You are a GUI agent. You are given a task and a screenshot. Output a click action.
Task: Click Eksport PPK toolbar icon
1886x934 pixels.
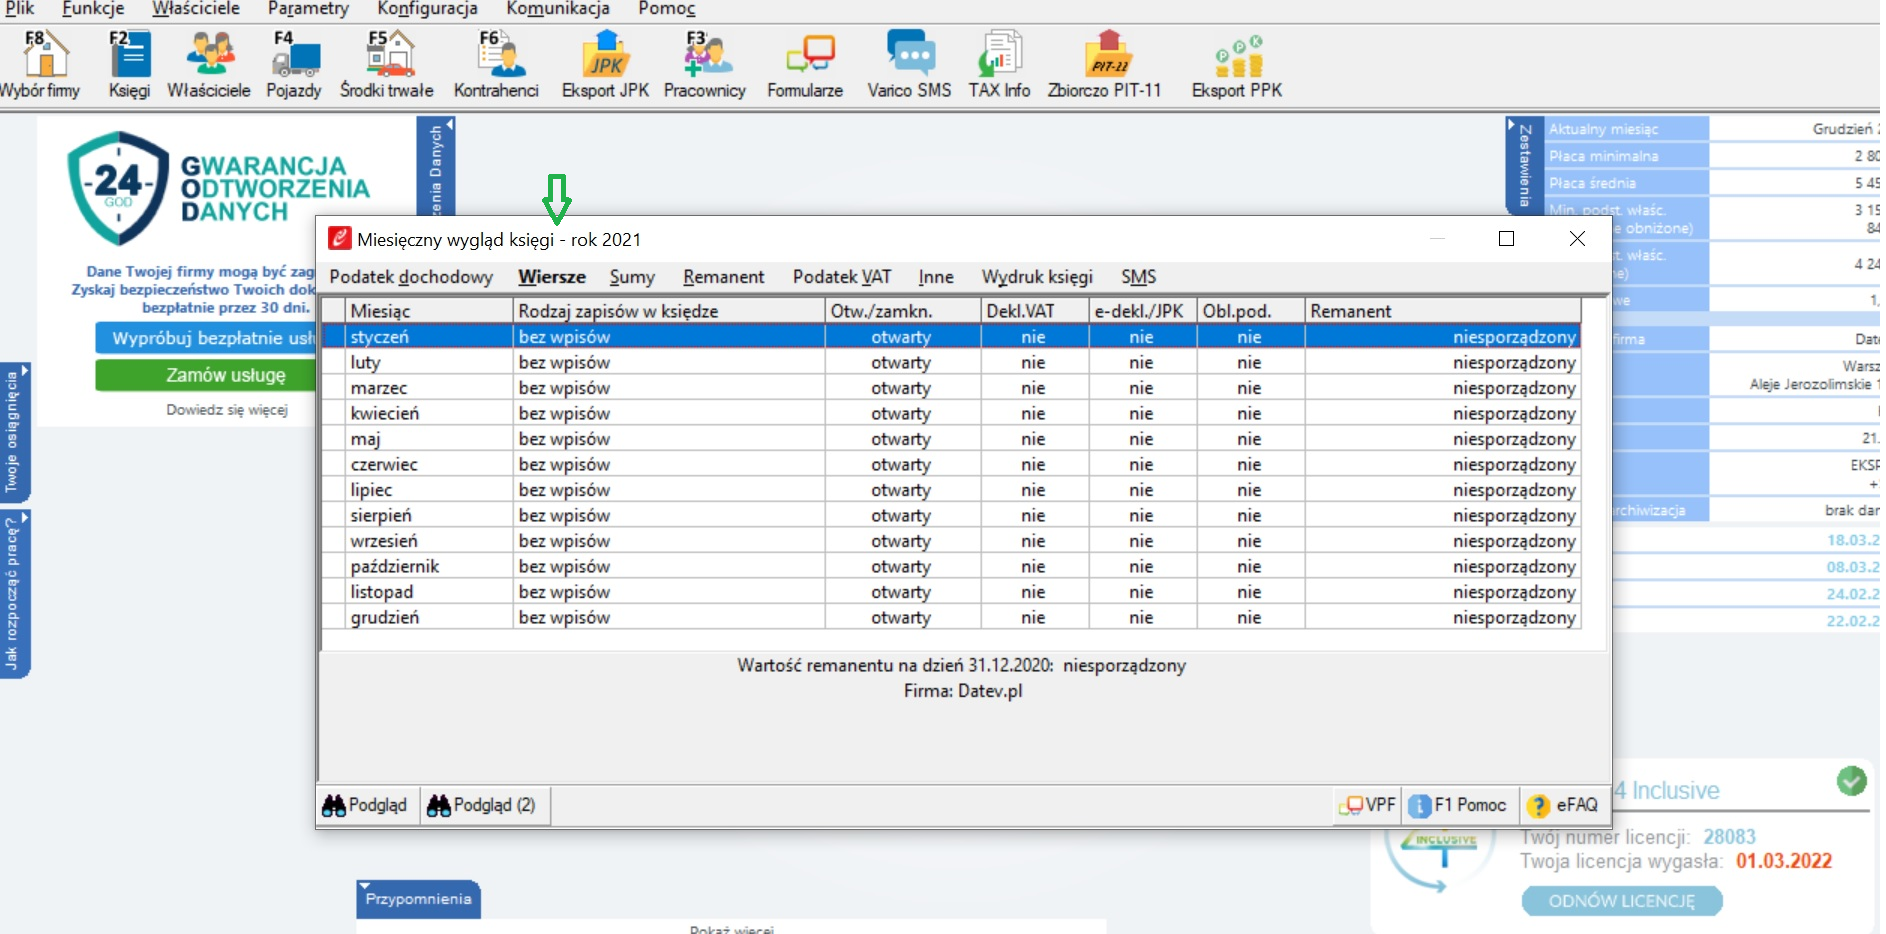(1237, 64)
